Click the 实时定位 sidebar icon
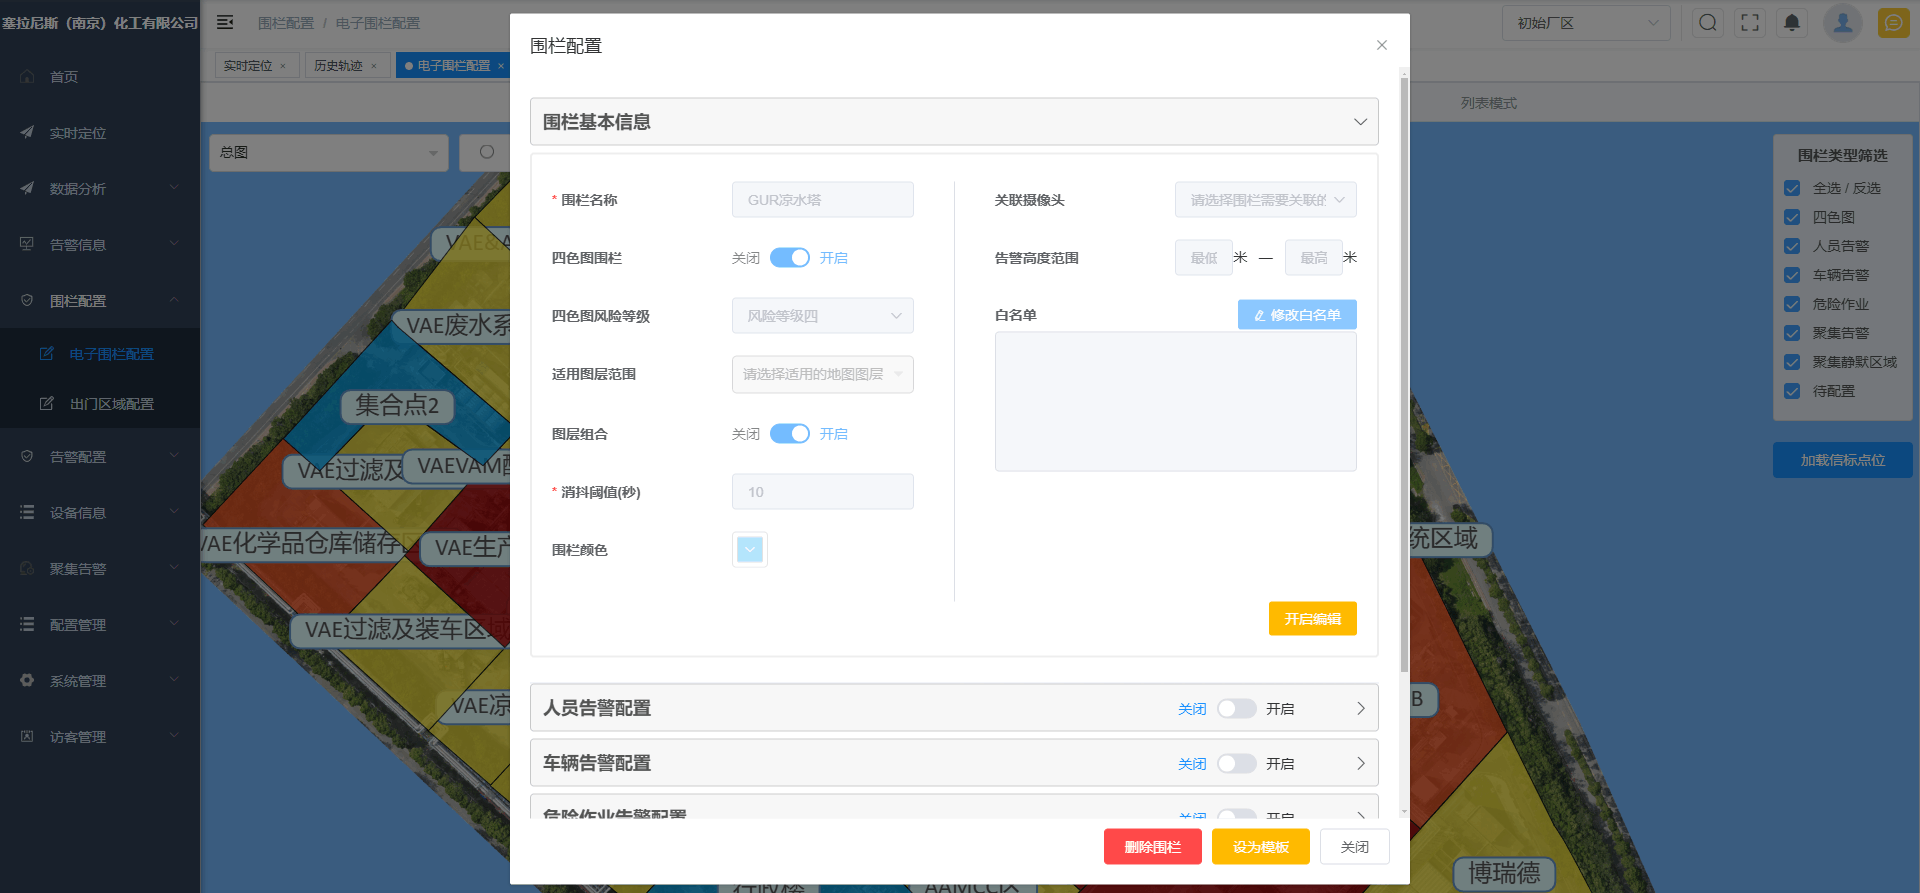The width and height of the screenshot is (1920, 893). point(27,132)
